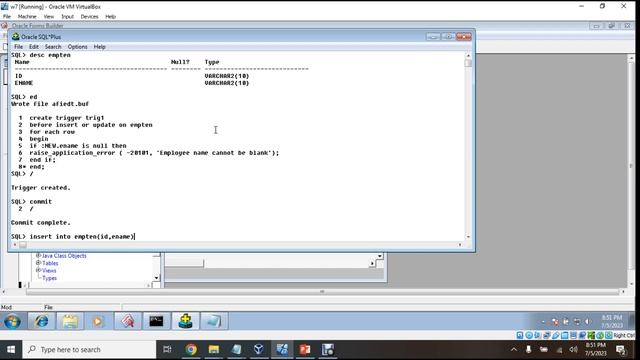640x360 pixels.
Task: Click the guest network tray icon
Action: (577, 322)
